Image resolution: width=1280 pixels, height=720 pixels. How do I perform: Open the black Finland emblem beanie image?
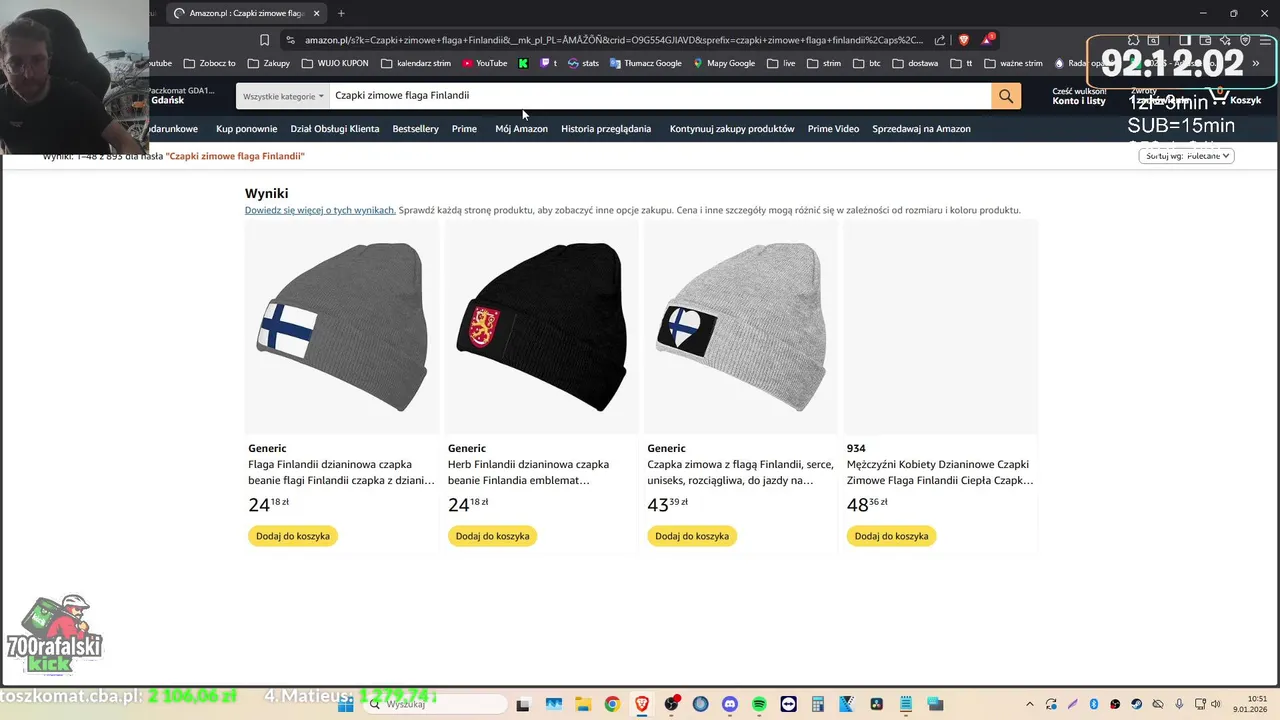(x=541, y=327)
